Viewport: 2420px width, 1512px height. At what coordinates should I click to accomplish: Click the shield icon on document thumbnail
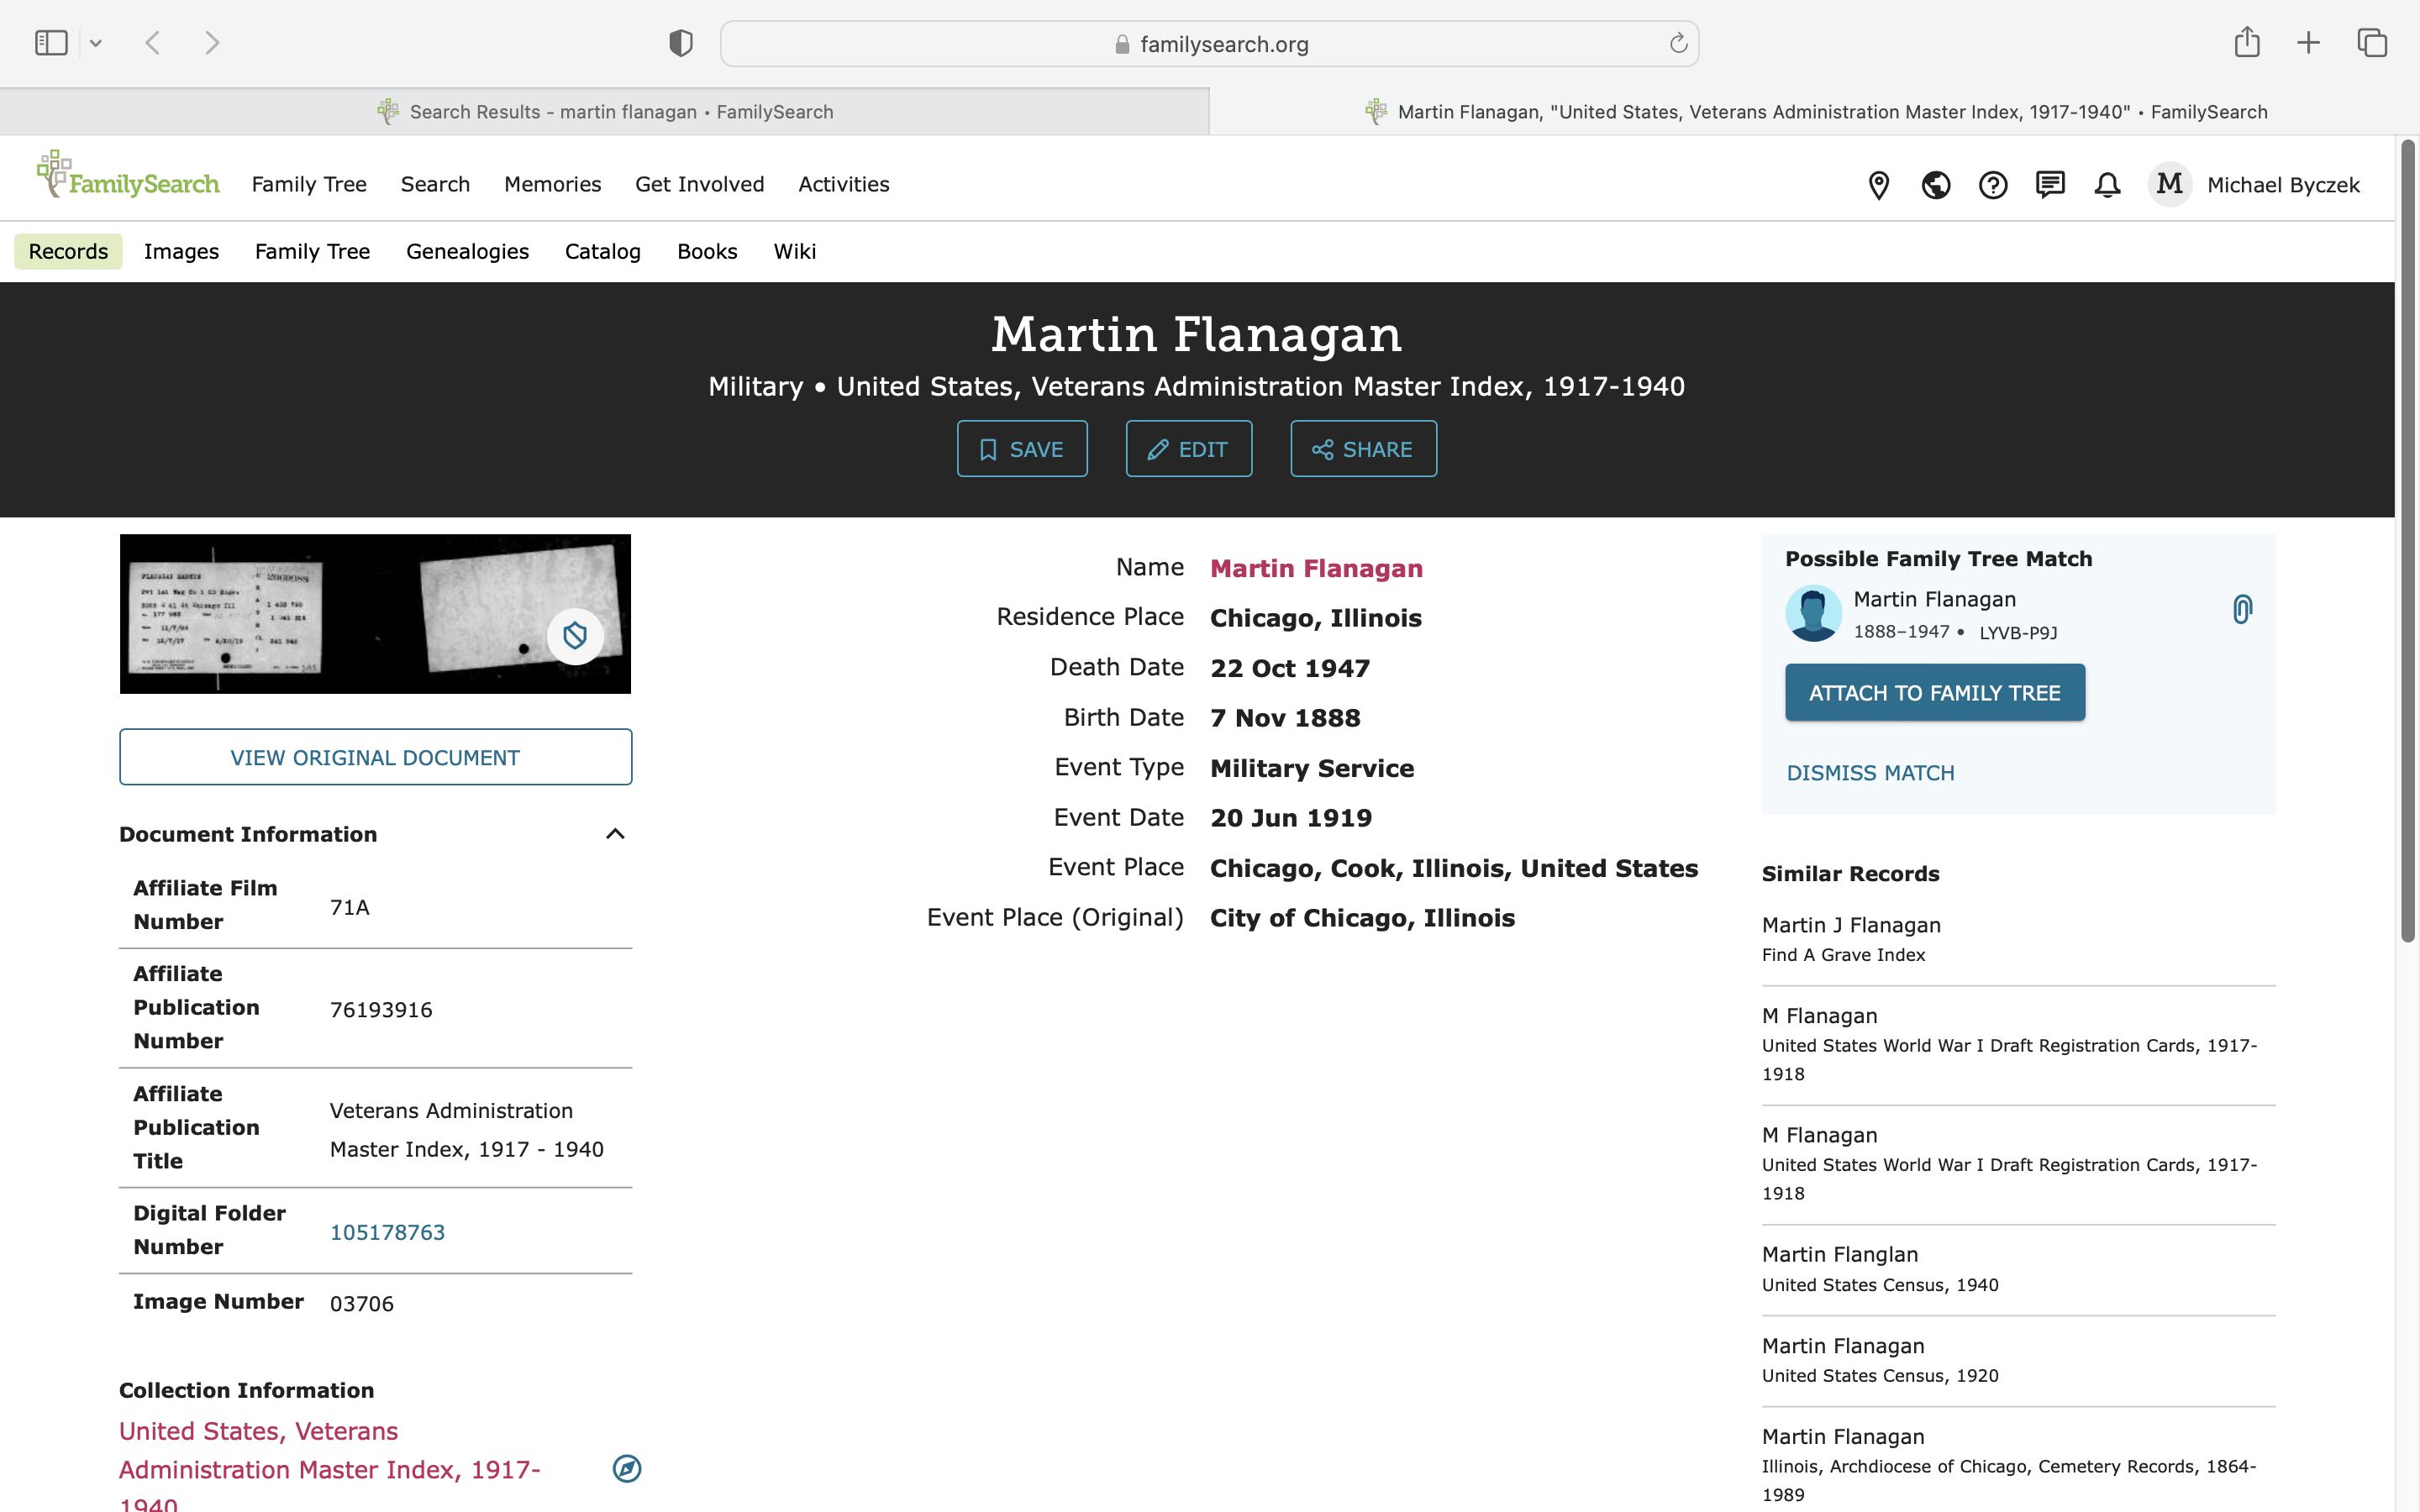click(x=575, y=636)
